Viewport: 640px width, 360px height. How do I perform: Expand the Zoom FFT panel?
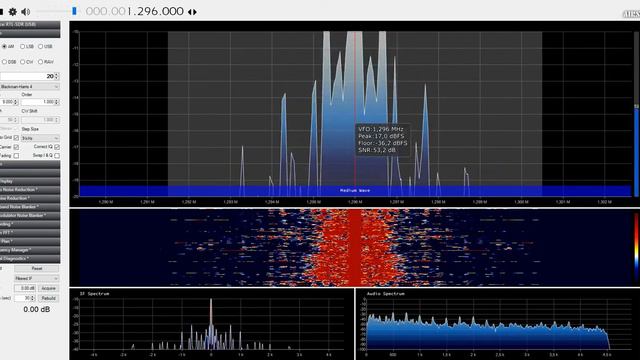click(x=30, y=232)
